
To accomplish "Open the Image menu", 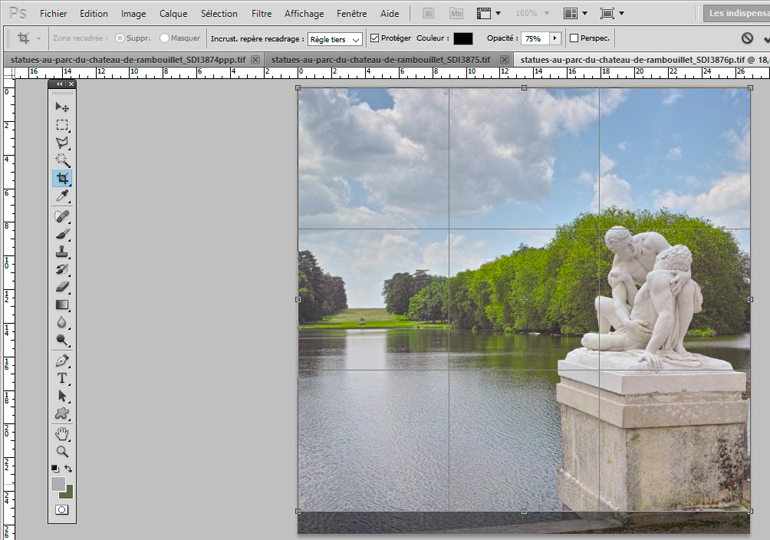I will pyautogui.click(x=134, y=14).
